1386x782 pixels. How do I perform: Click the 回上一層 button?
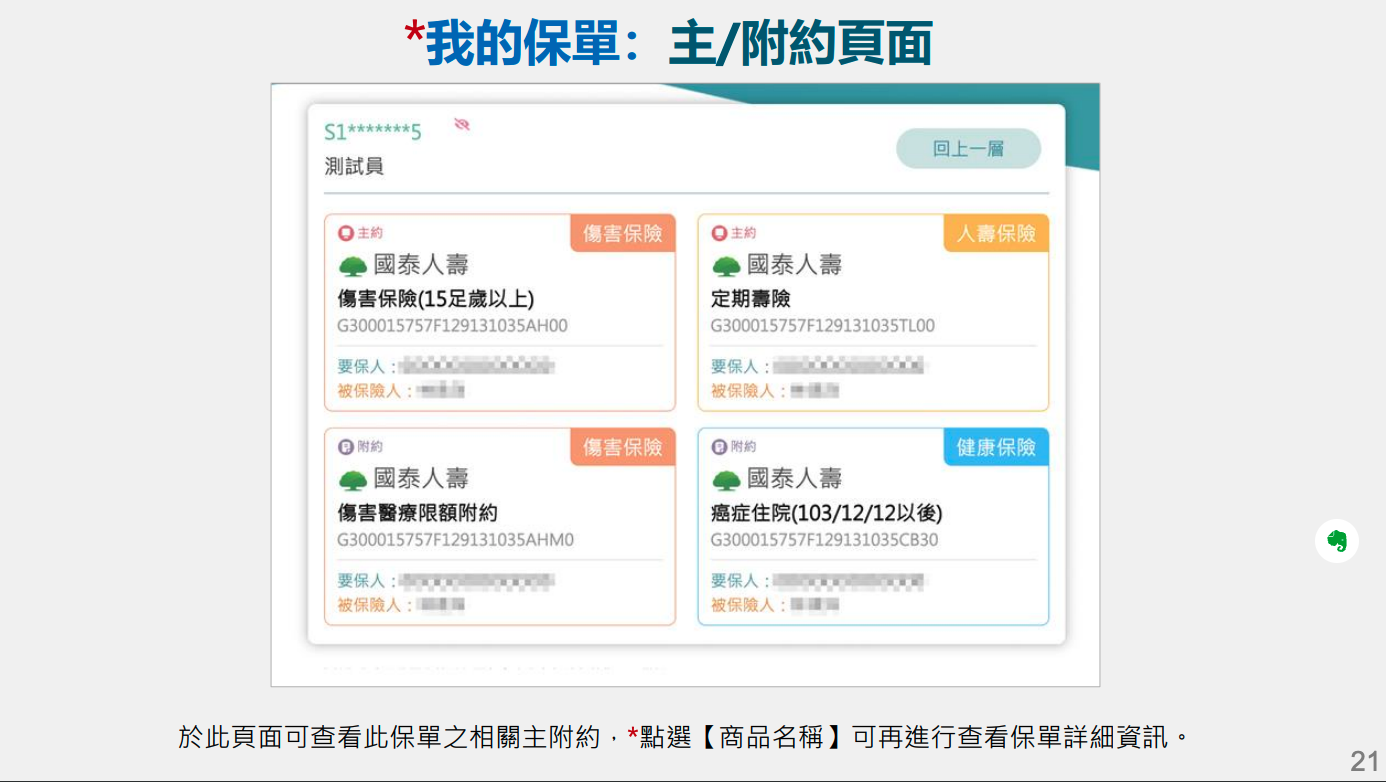(x=967, y=149)
